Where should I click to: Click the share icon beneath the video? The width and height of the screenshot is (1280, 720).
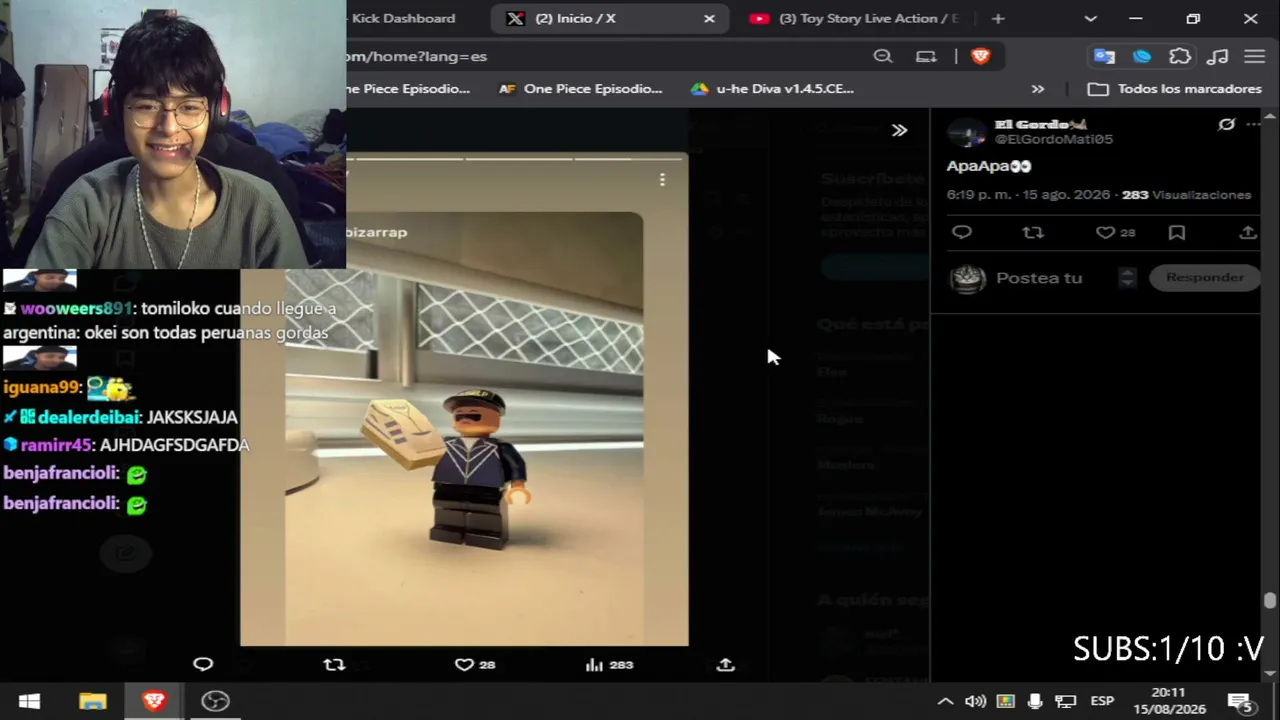point(726,664)
